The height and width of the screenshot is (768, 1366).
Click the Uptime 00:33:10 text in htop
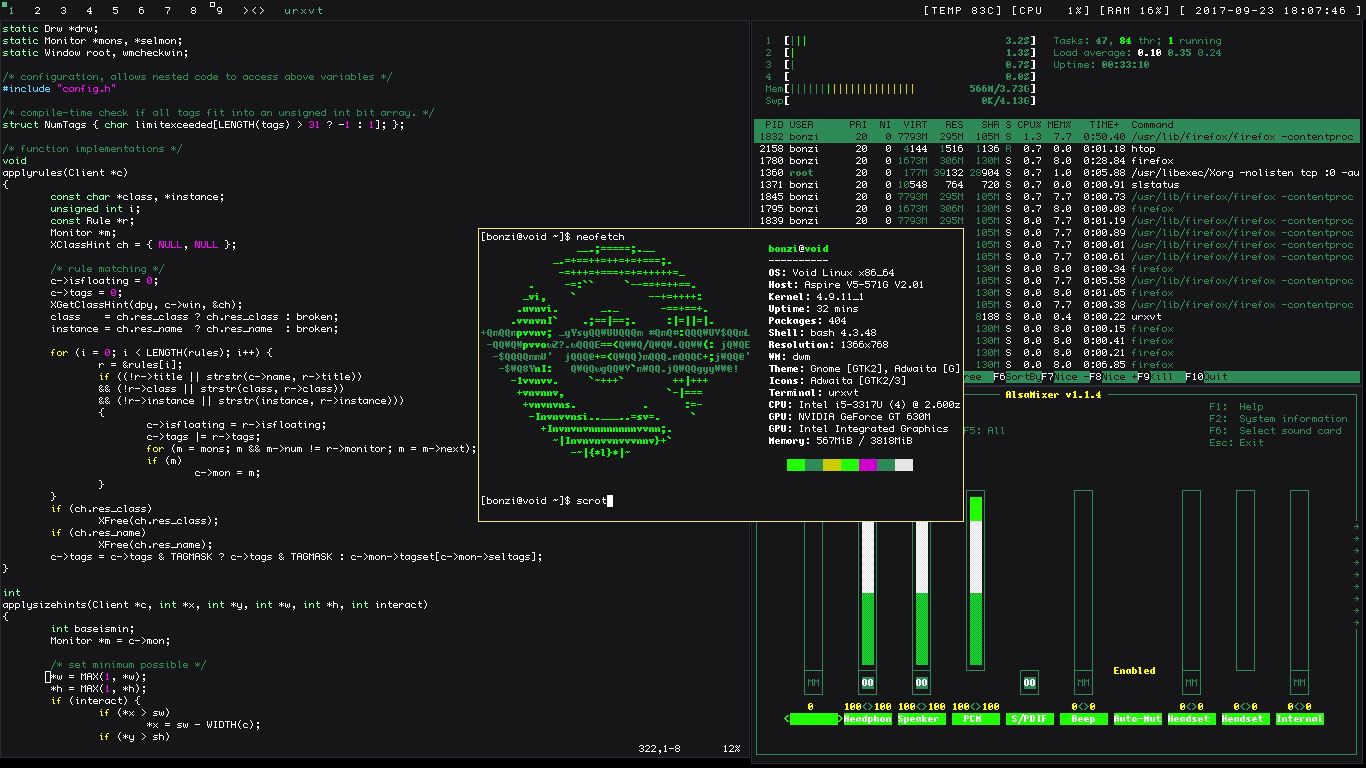click(x=1101, y=65)
